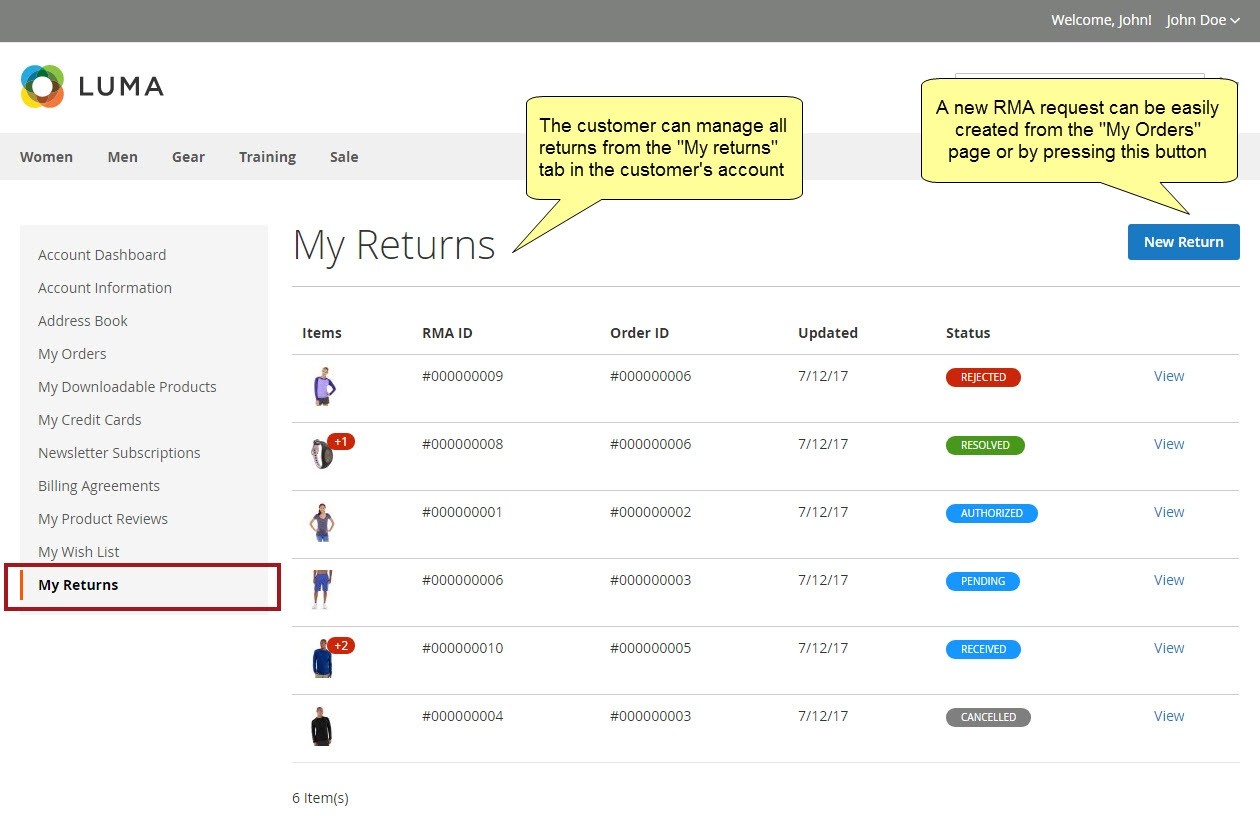
Task: Click the AUTHORIZED status badge
Action: point(992,513)
